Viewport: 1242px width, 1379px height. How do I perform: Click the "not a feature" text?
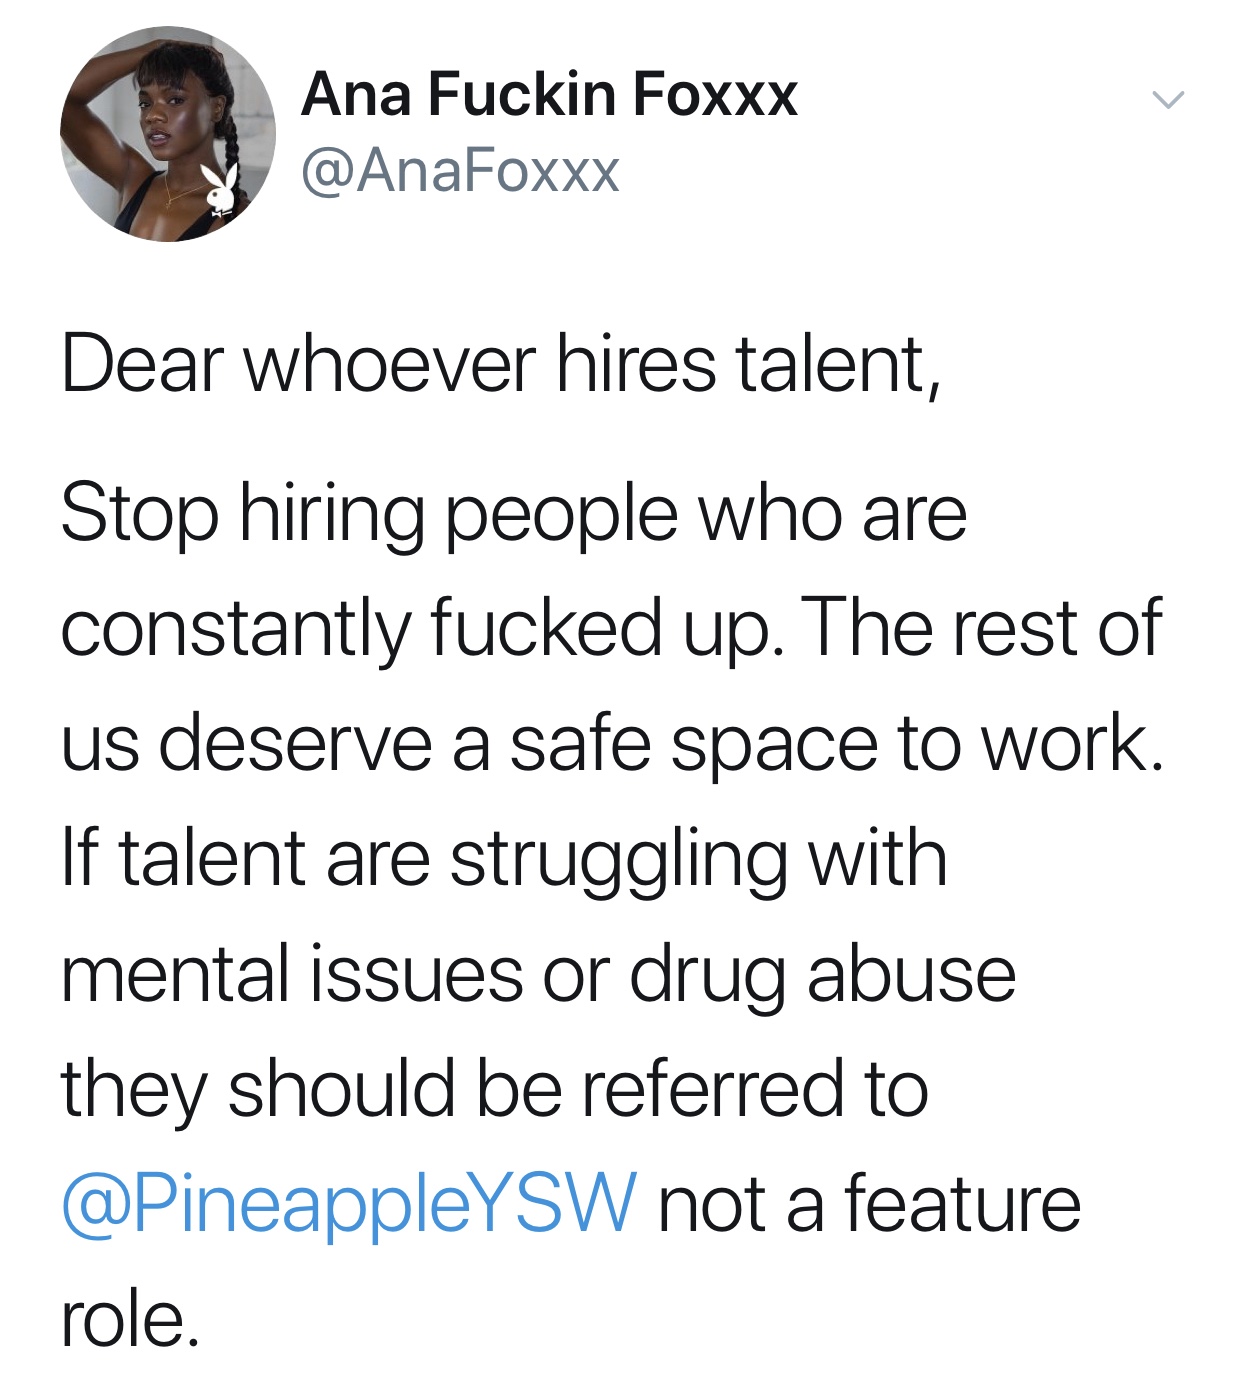click(x=869, y=1203)
